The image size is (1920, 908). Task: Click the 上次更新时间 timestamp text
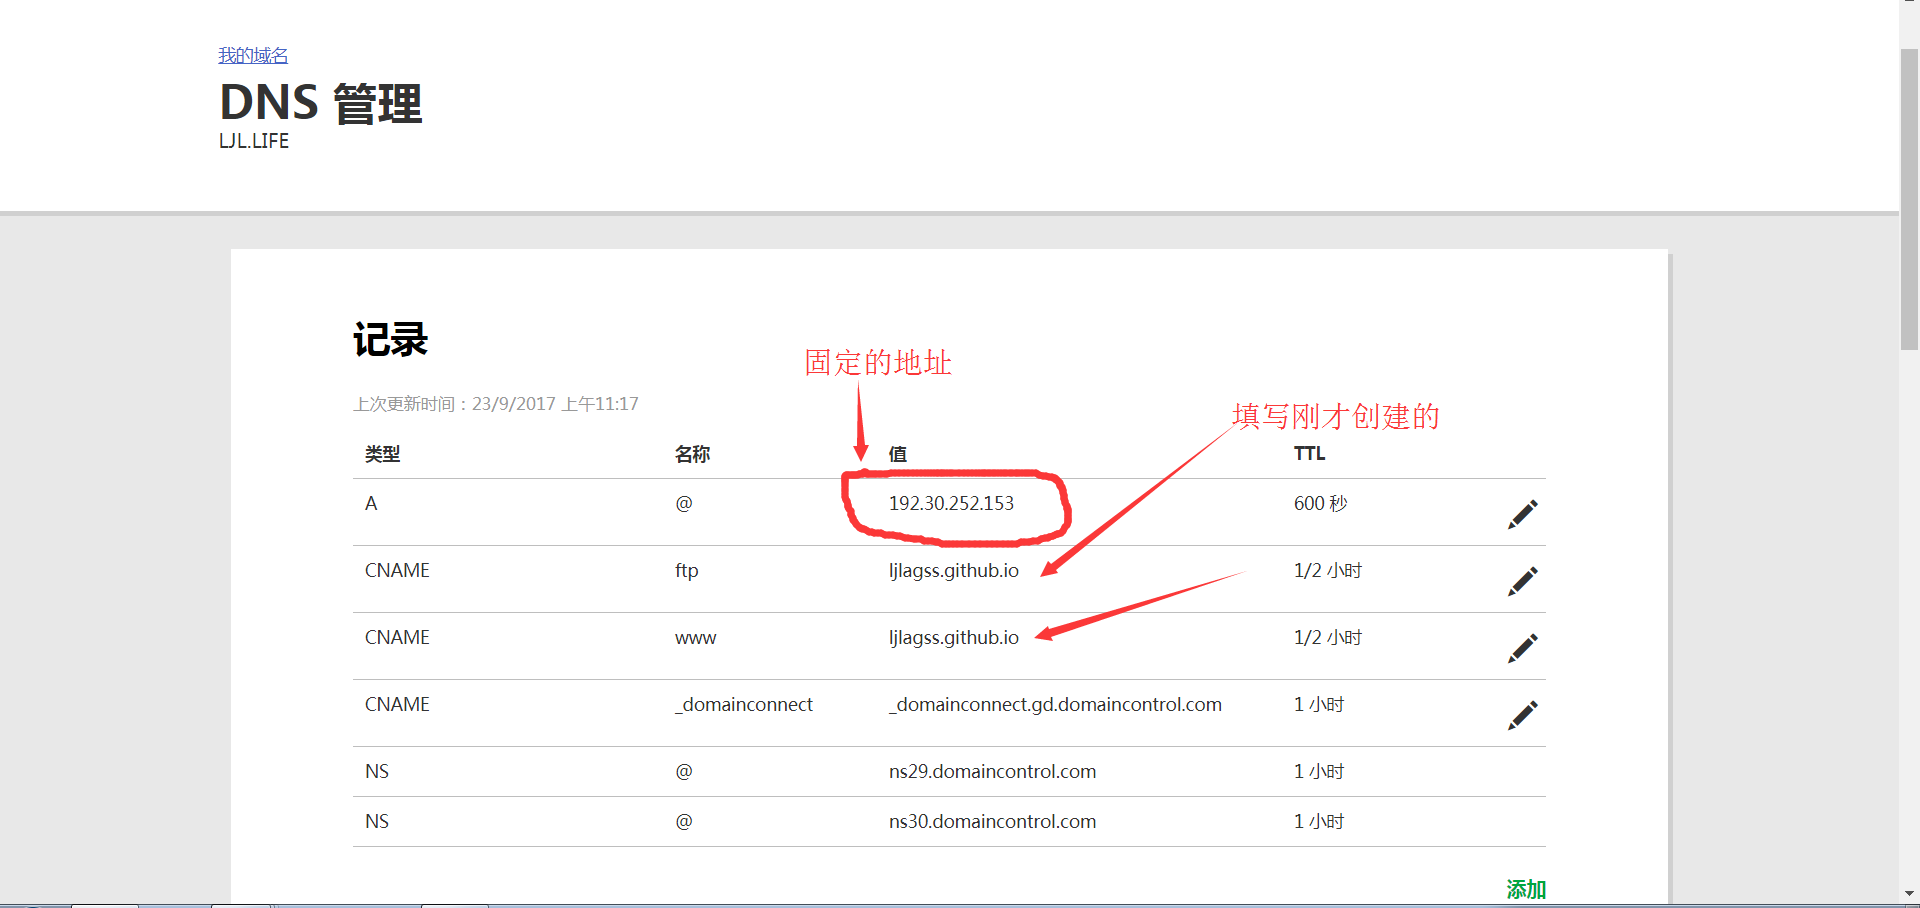pos(495,404)
